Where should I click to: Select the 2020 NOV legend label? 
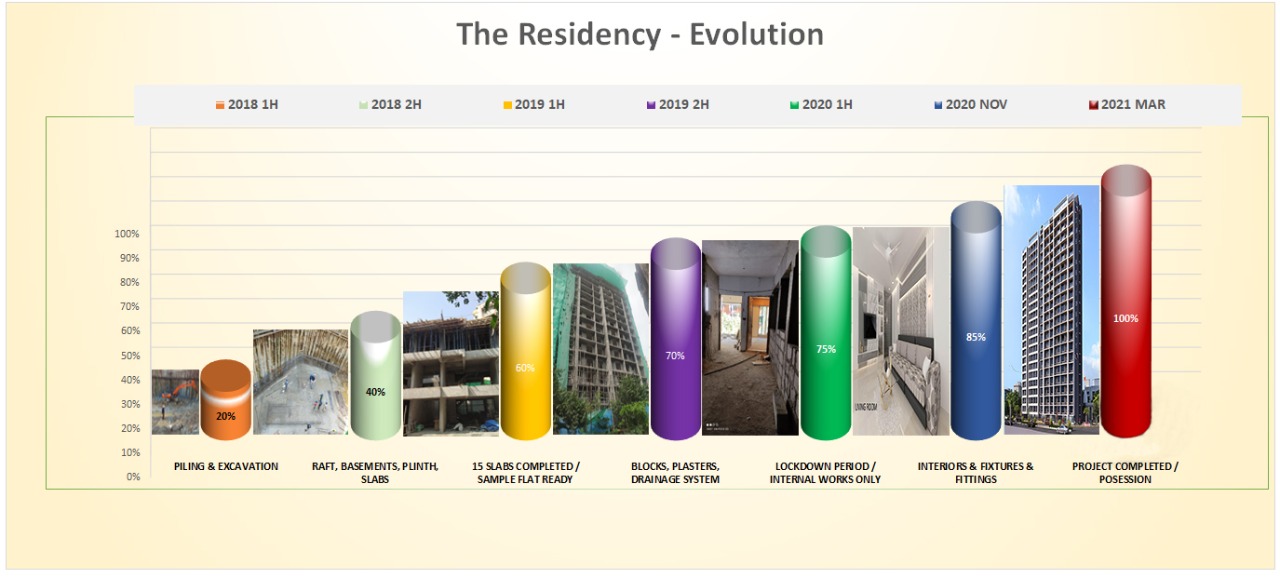pyautogui.click(x=974, y=105)
